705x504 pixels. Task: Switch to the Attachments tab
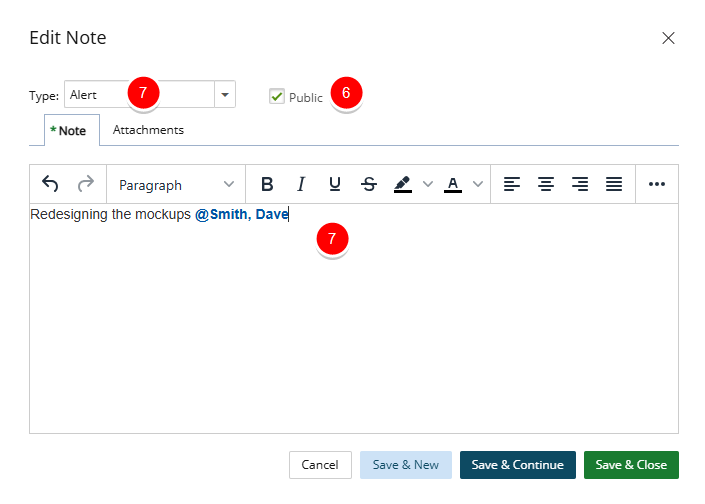click(x=148, y=130)
